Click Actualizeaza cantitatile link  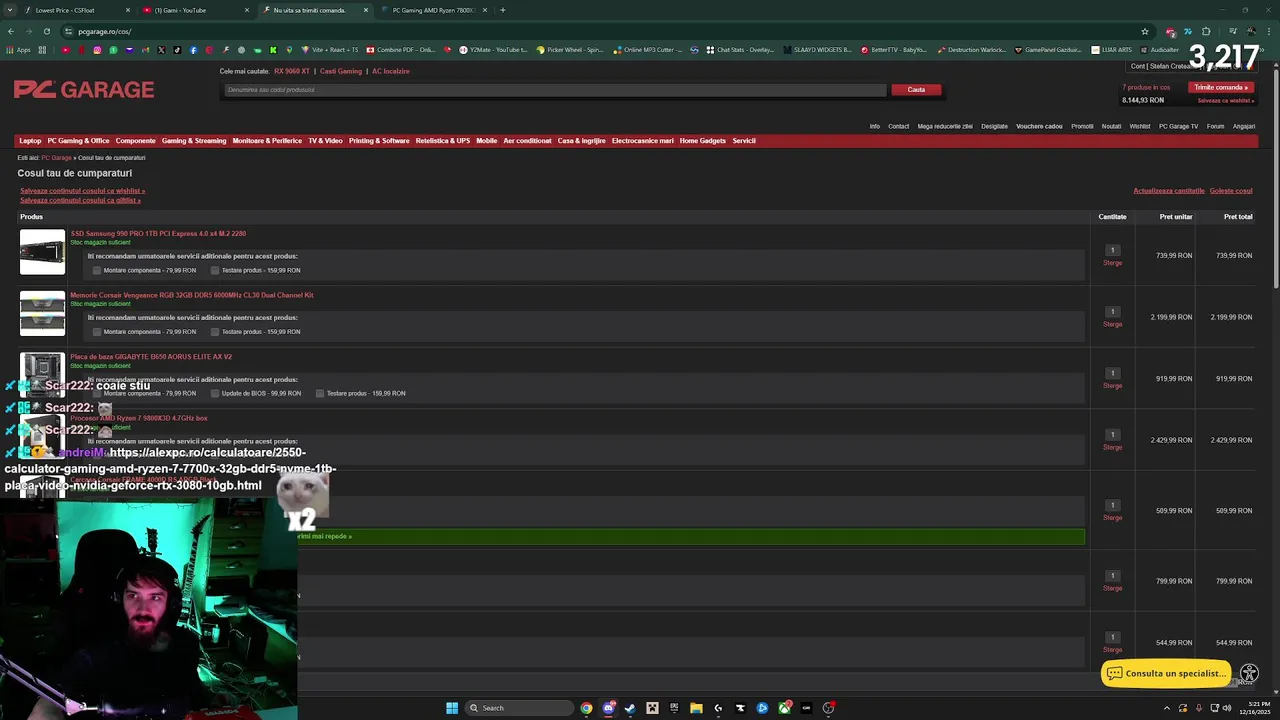(x=1169, y=191)
